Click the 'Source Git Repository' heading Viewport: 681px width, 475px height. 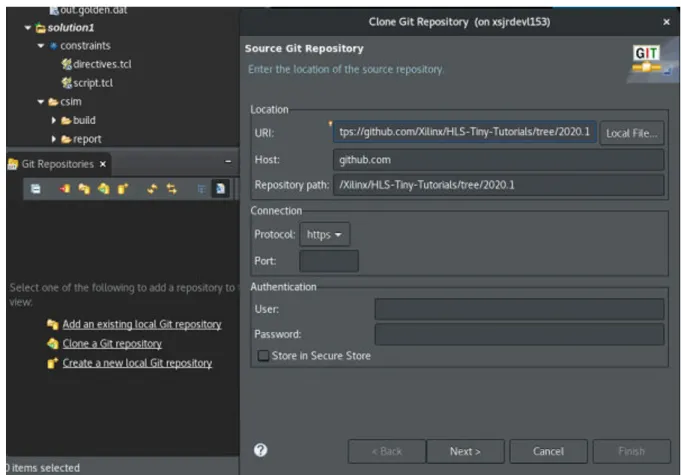pyautogui.click(x=304, y=49)
